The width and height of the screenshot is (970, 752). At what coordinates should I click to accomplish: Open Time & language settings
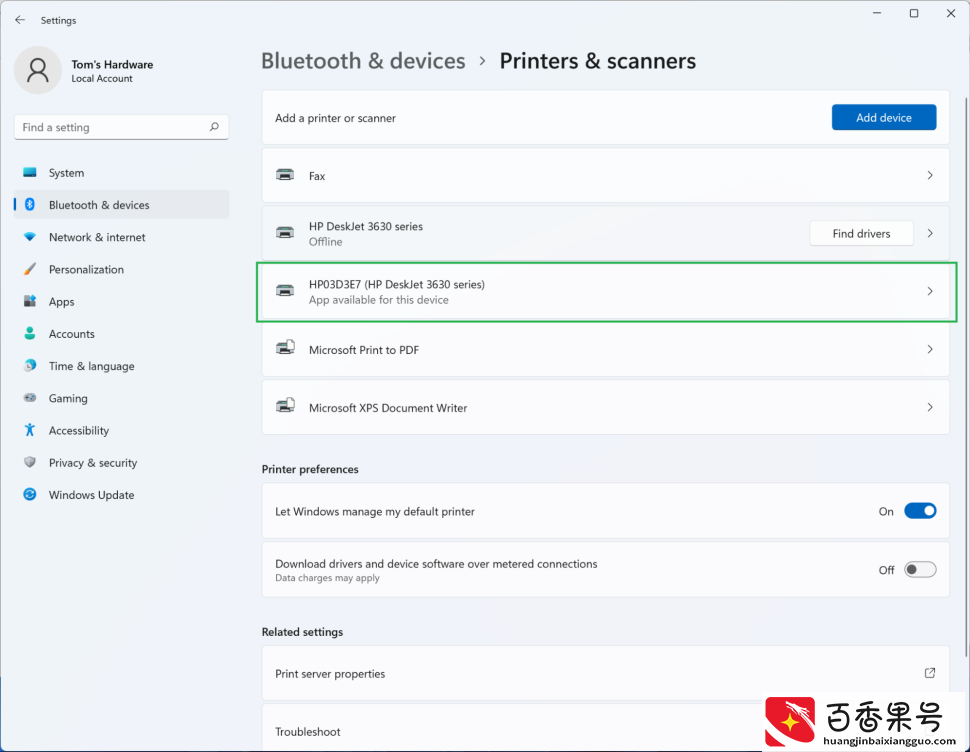click(x=121, y=365)
